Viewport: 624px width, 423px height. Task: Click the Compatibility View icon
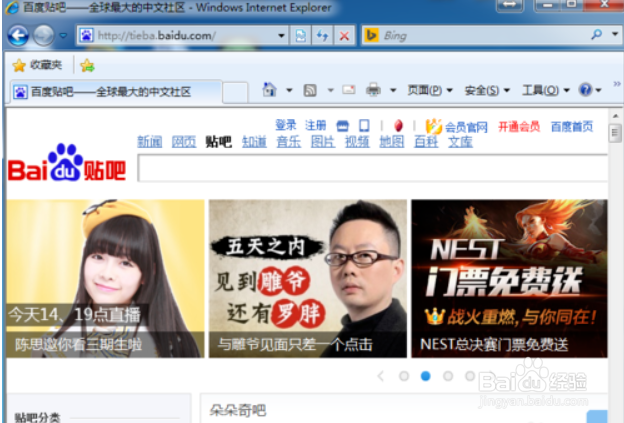(x=300, y=36)
